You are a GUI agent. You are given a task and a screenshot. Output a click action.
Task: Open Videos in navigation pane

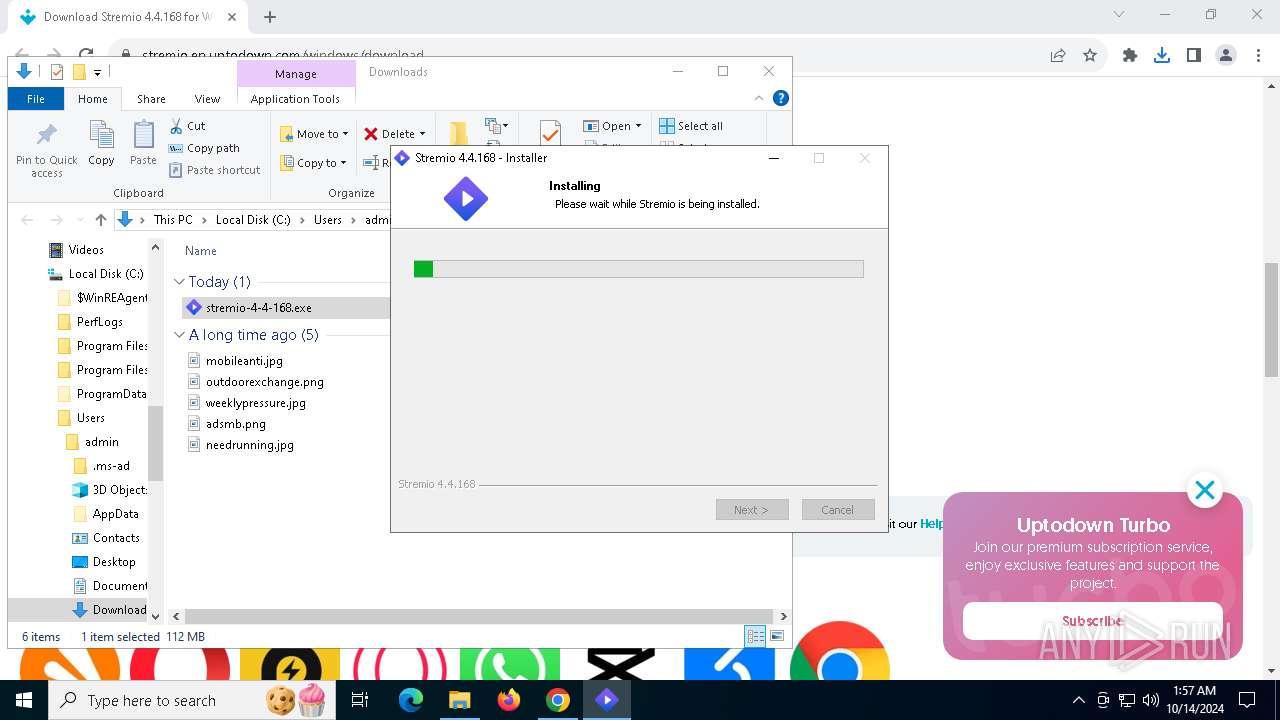point(86,250)
